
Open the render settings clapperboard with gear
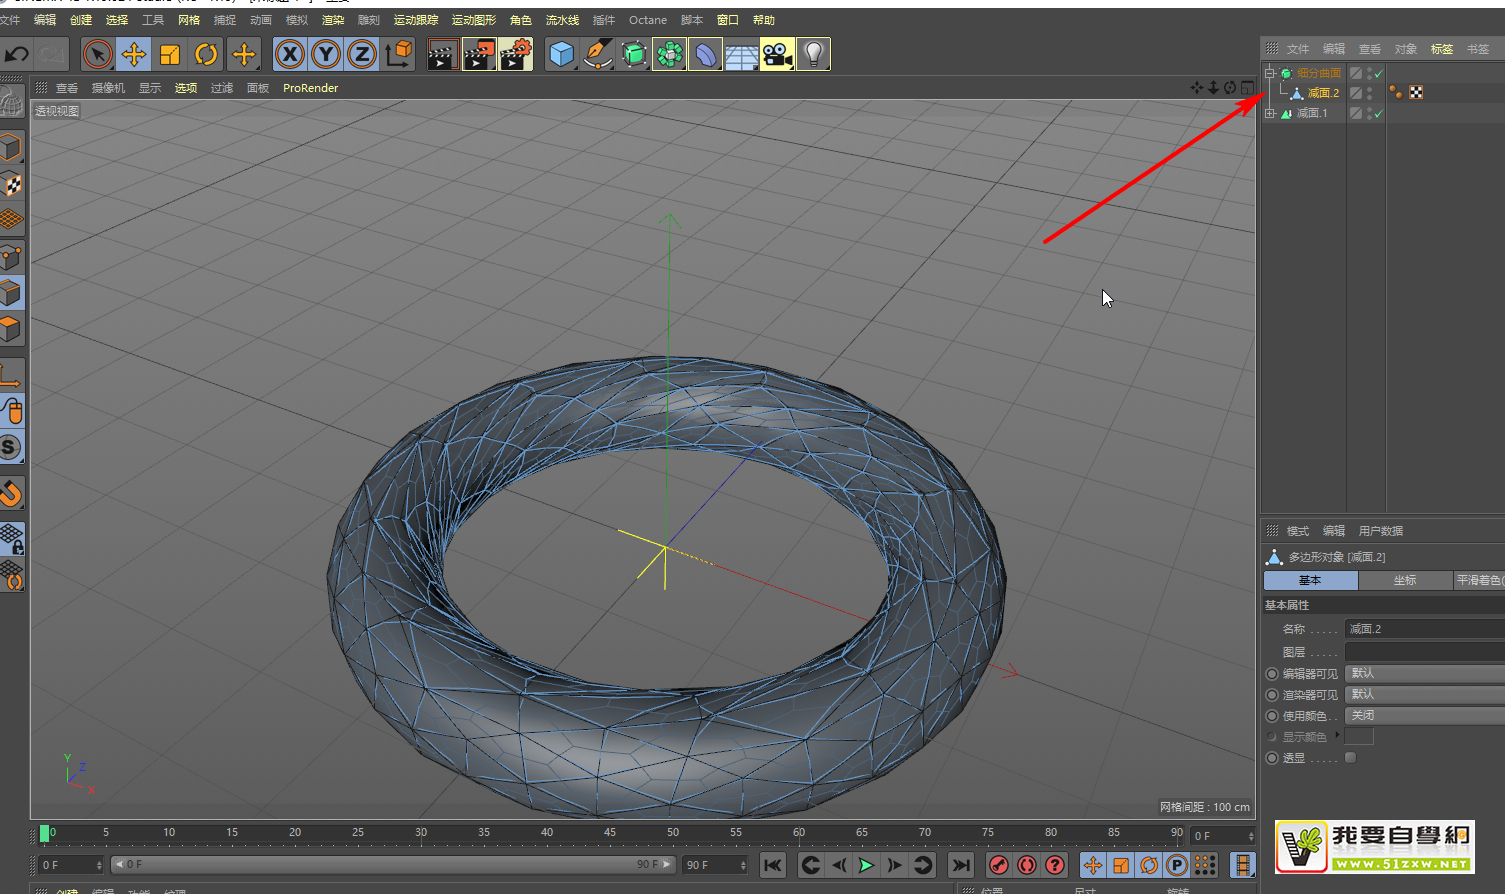(x=516, y=54)
